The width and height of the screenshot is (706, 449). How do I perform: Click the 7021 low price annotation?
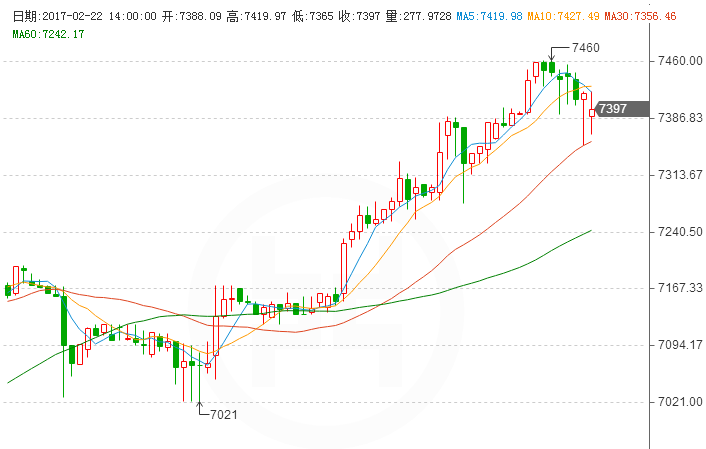225,412
